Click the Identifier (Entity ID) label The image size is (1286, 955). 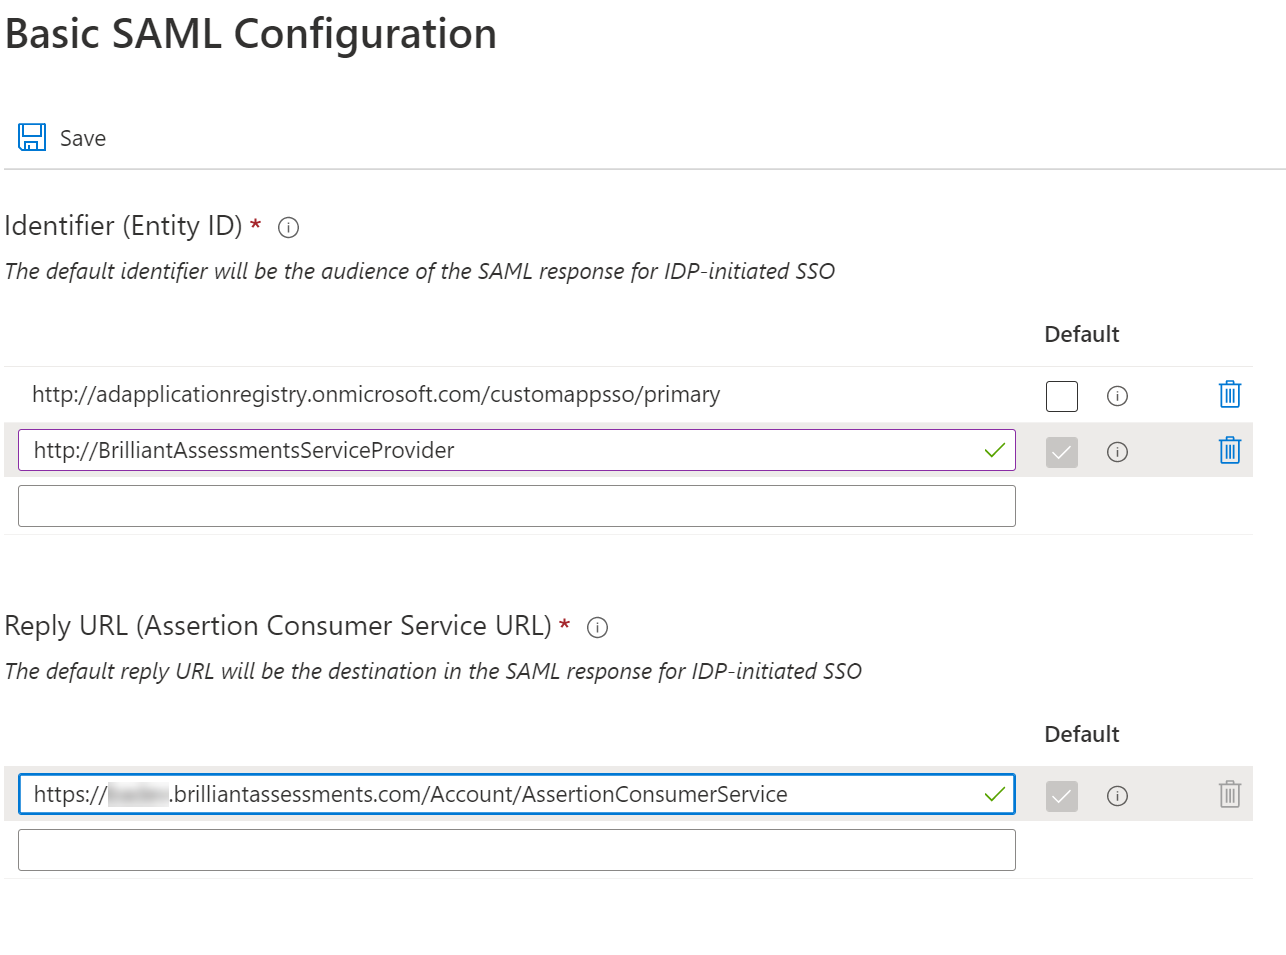click(x=123, y=226)
